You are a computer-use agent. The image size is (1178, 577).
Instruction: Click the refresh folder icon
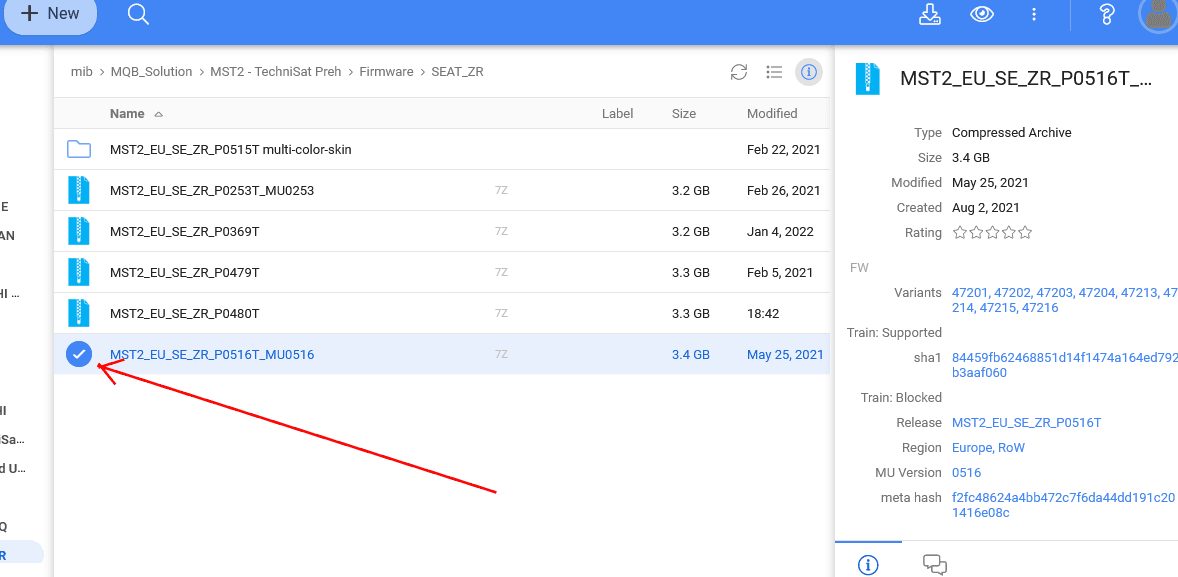739,72
